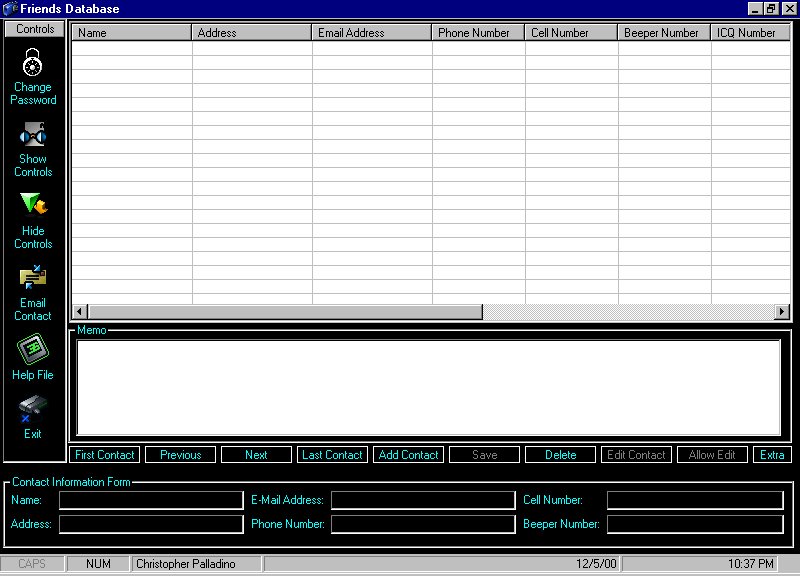
Task: Click the Phone Number column header
Action: (x=478, y=33)
